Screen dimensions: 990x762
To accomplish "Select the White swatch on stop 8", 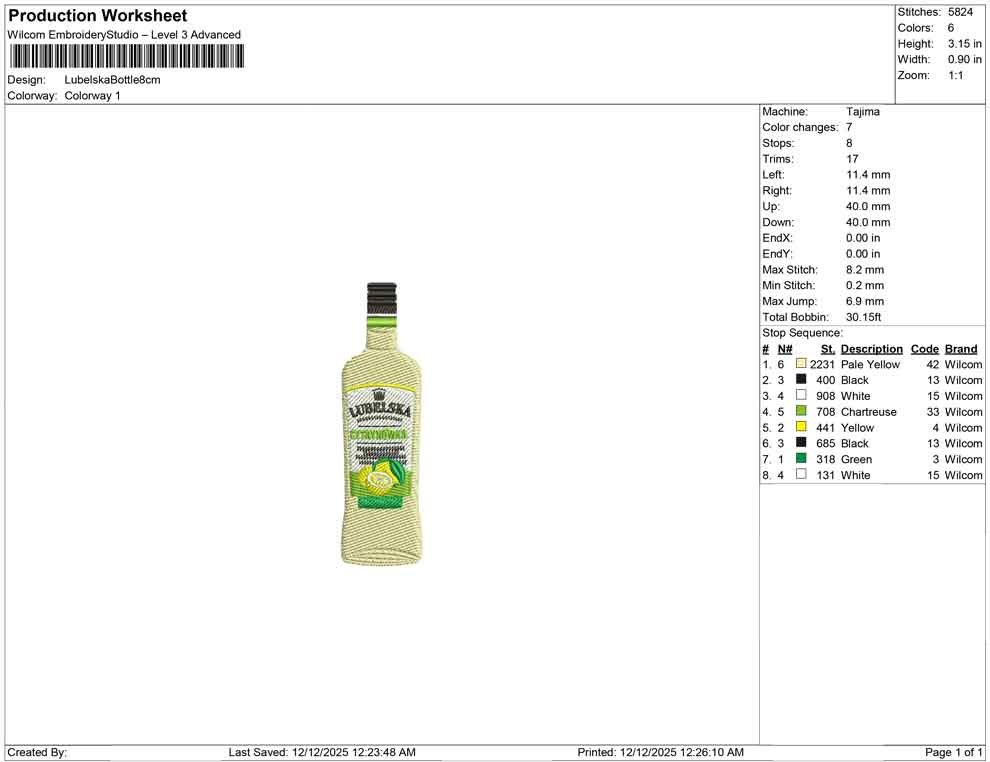I will coord(801,475).
